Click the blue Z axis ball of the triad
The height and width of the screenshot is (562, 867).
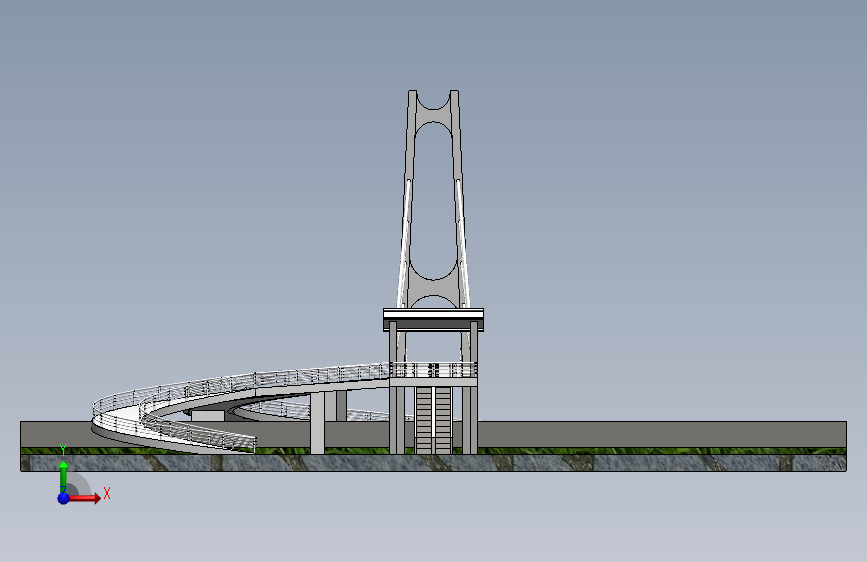point(64,498)
